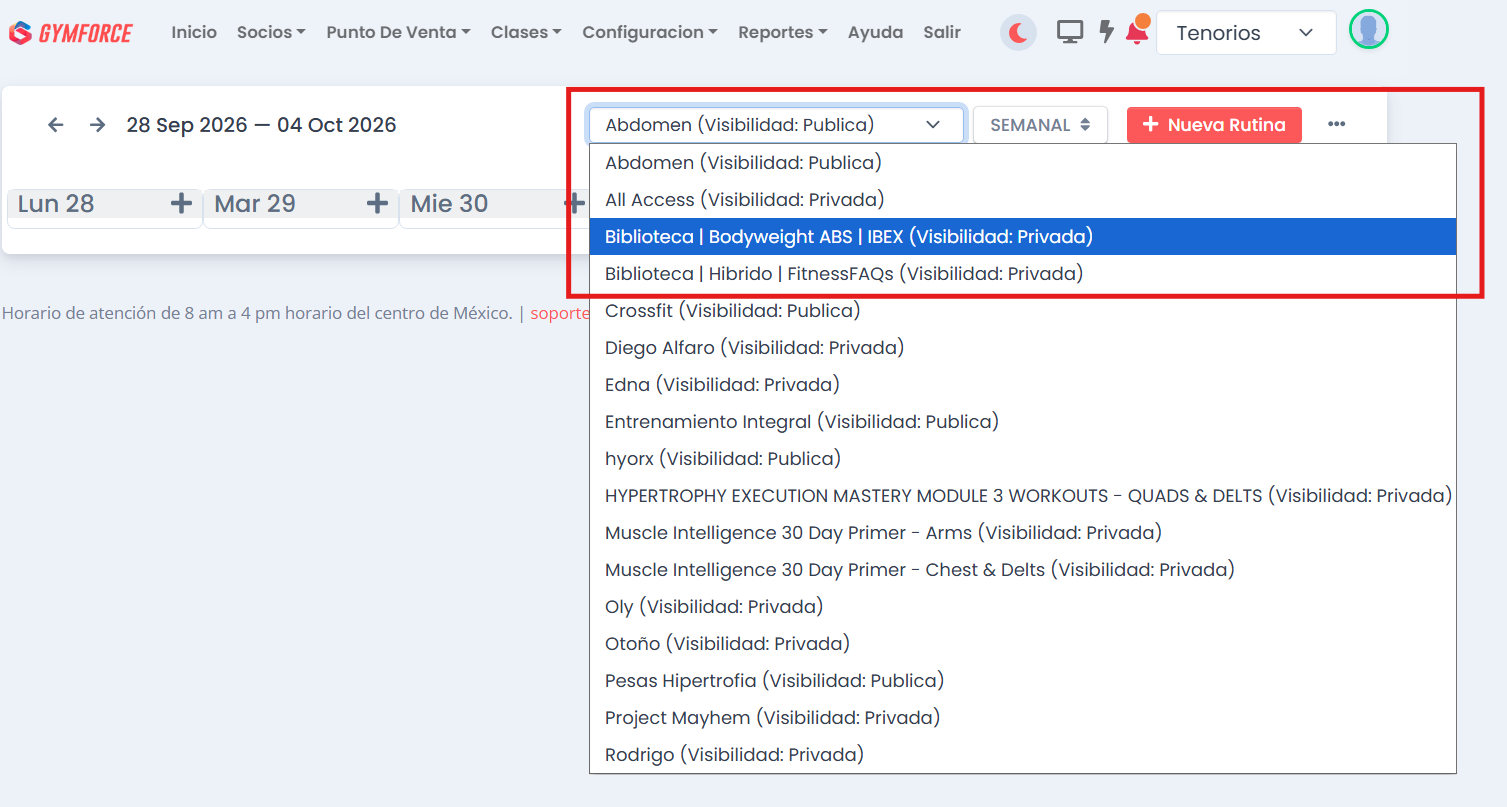This screenshot has width=1507, height=807.
Task: Go to next week arrow
Action: pos(97,125)
